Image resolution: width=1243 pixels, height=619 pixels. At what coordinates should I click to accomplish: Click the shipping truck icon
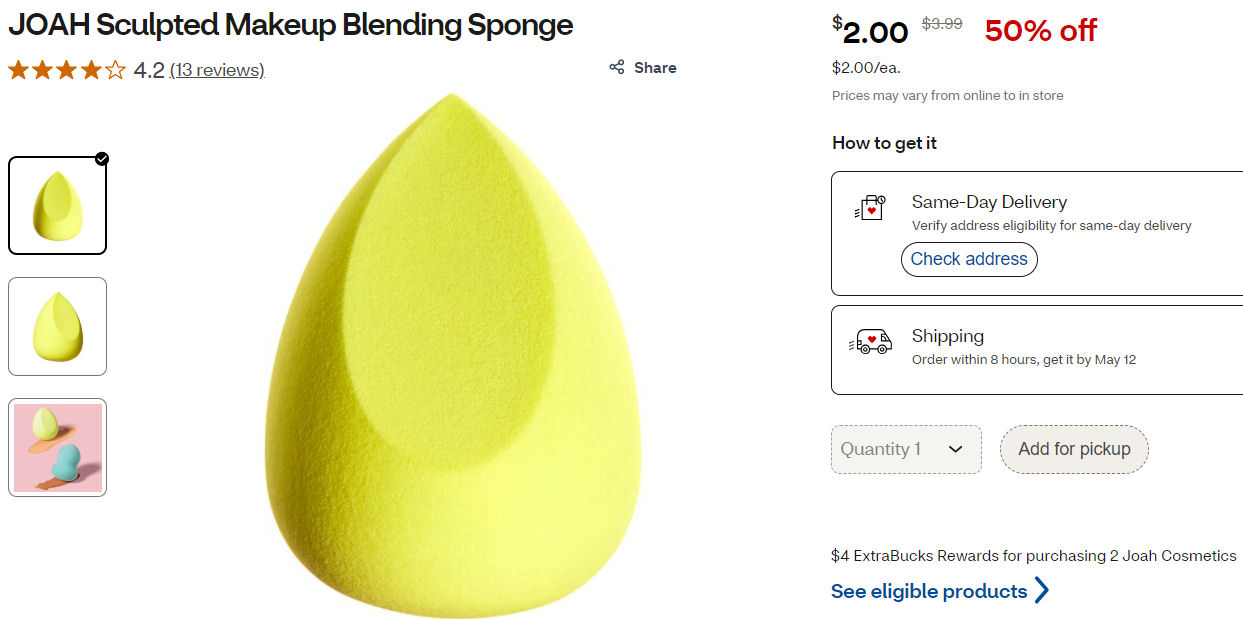pos(870,342)
